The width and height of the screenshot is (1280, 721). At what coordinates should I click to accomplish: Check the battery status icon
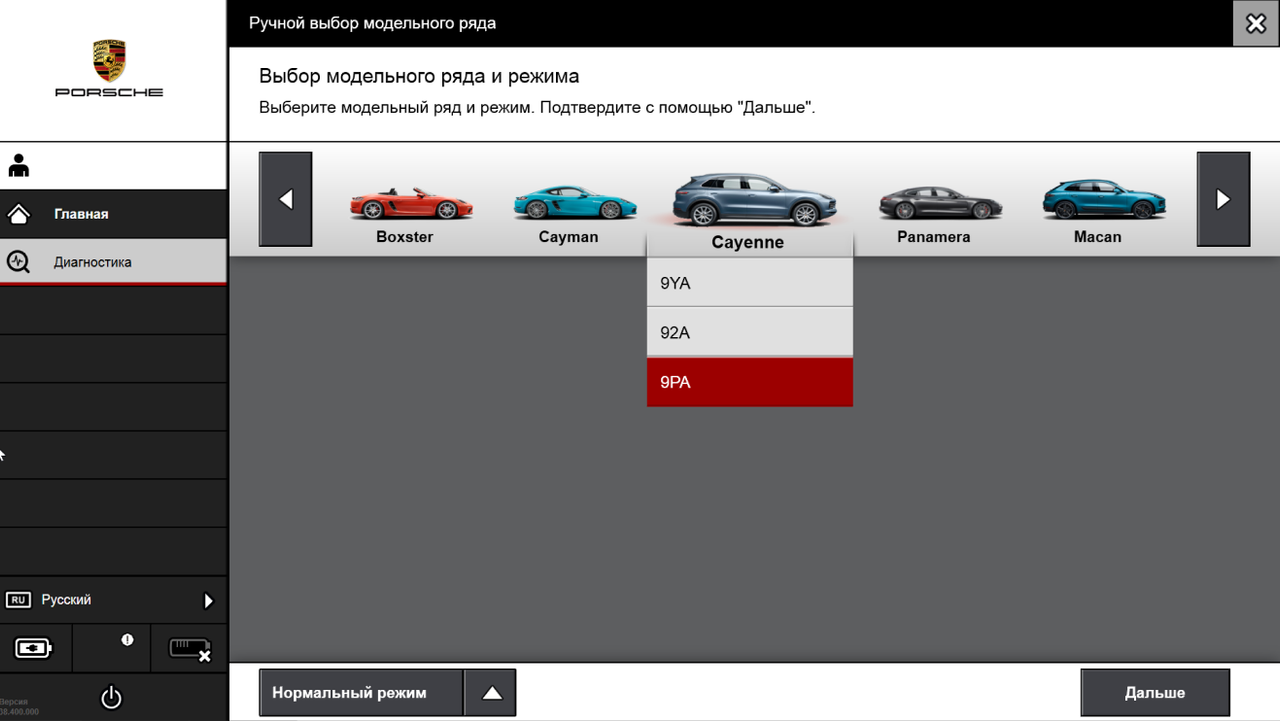(x=33, y=648)
